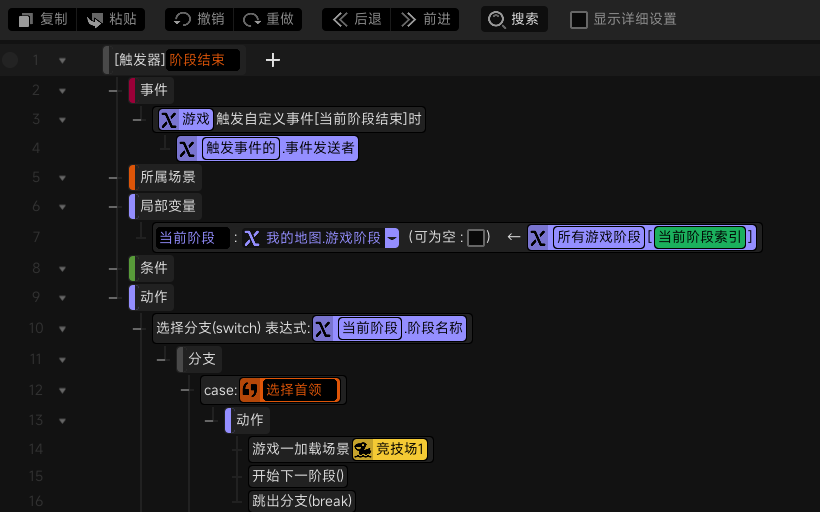This screenshot has height=512, width=820.
Task: Click the 当前阶段 variable name field
Action: (x=192, y=238)
